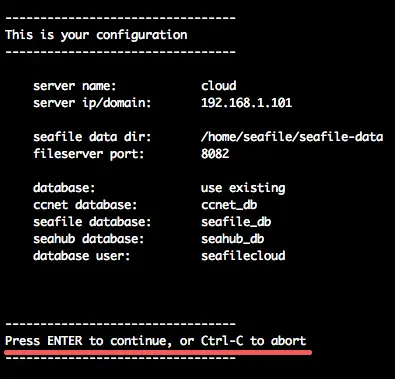Screen dimensions: 395x379
Task: Click the 'fileserver port:' label
Action: (89, 154)
